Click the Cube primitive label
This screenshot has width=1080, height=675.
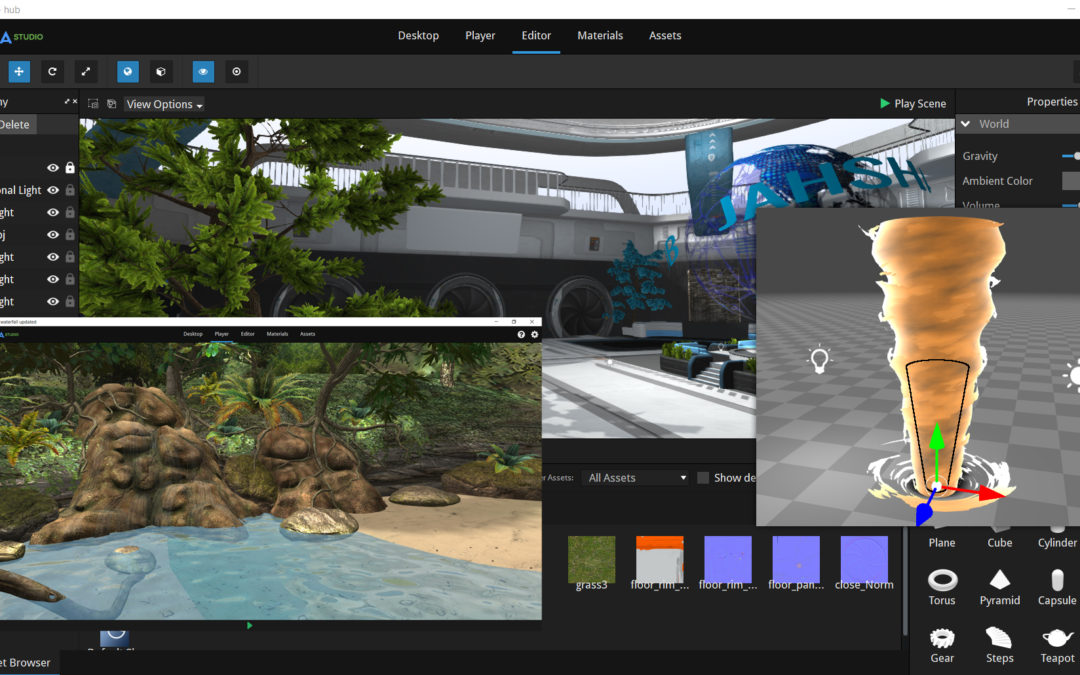[999, 543]
